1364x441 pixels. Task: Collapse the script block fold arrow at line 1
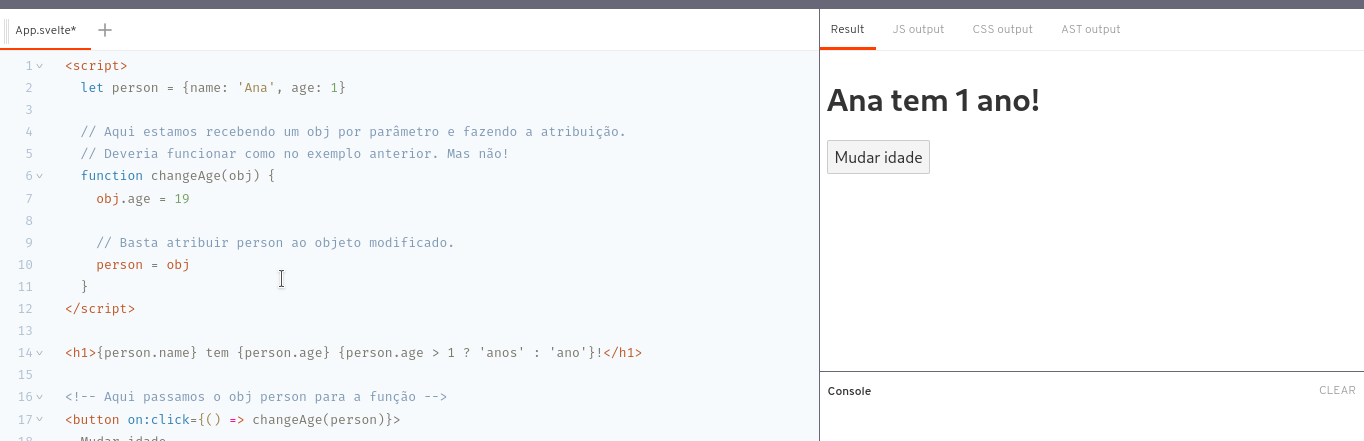40,66
